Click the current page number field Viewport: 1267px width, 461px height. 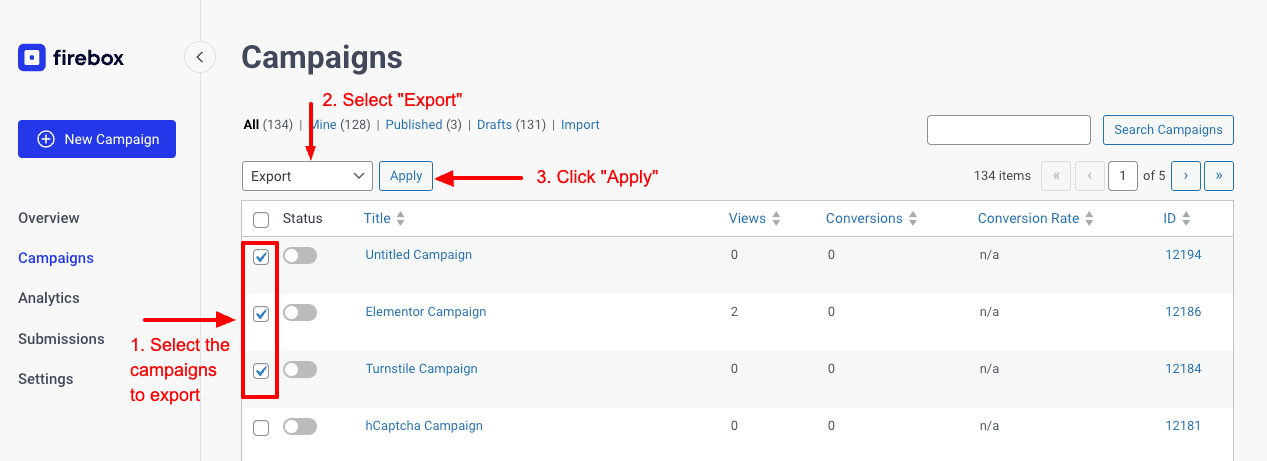coord(1123,176)
